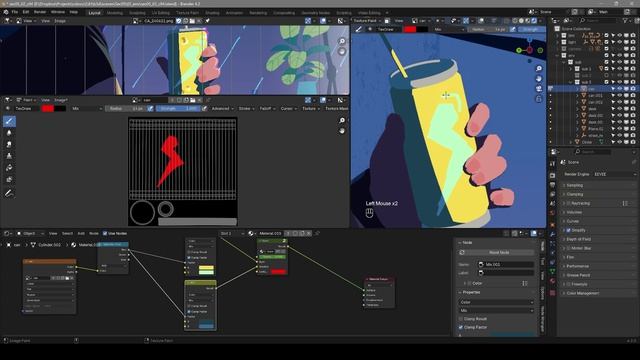Open the Falloff dropdown in image editor header

267,109
